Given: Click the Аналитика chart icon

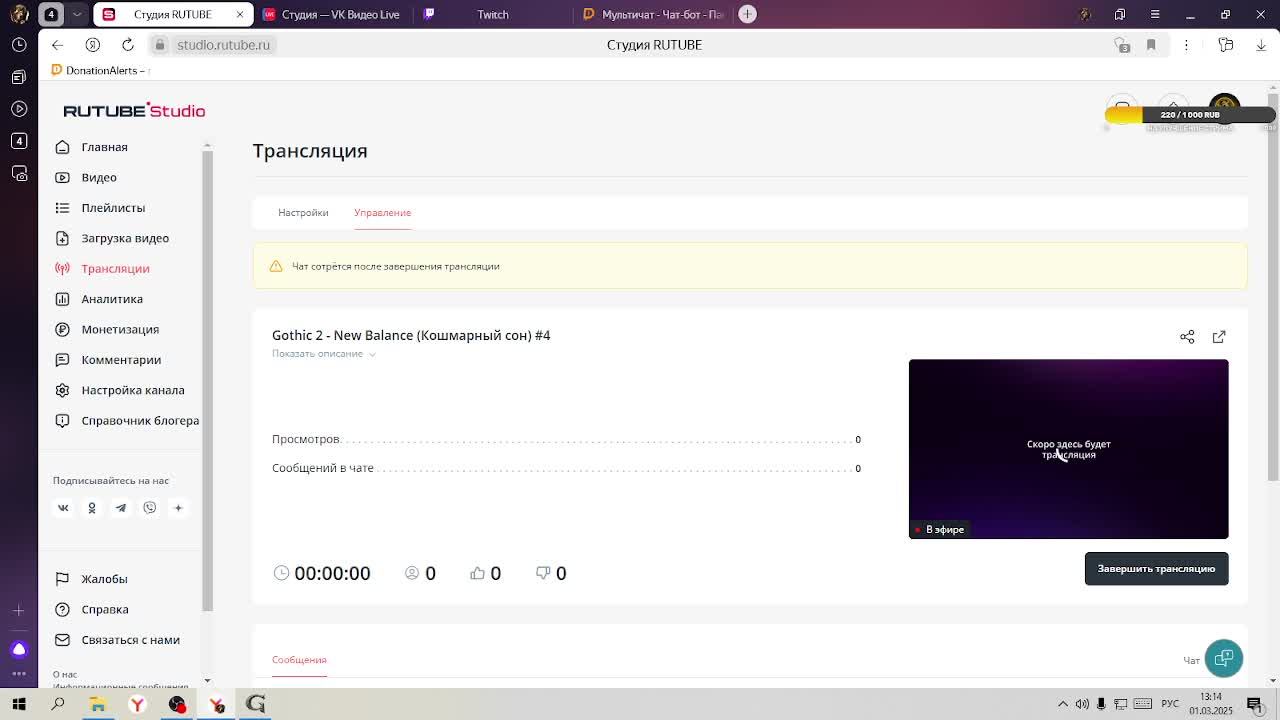Looking at the screenshot, I should pos(62,299).
